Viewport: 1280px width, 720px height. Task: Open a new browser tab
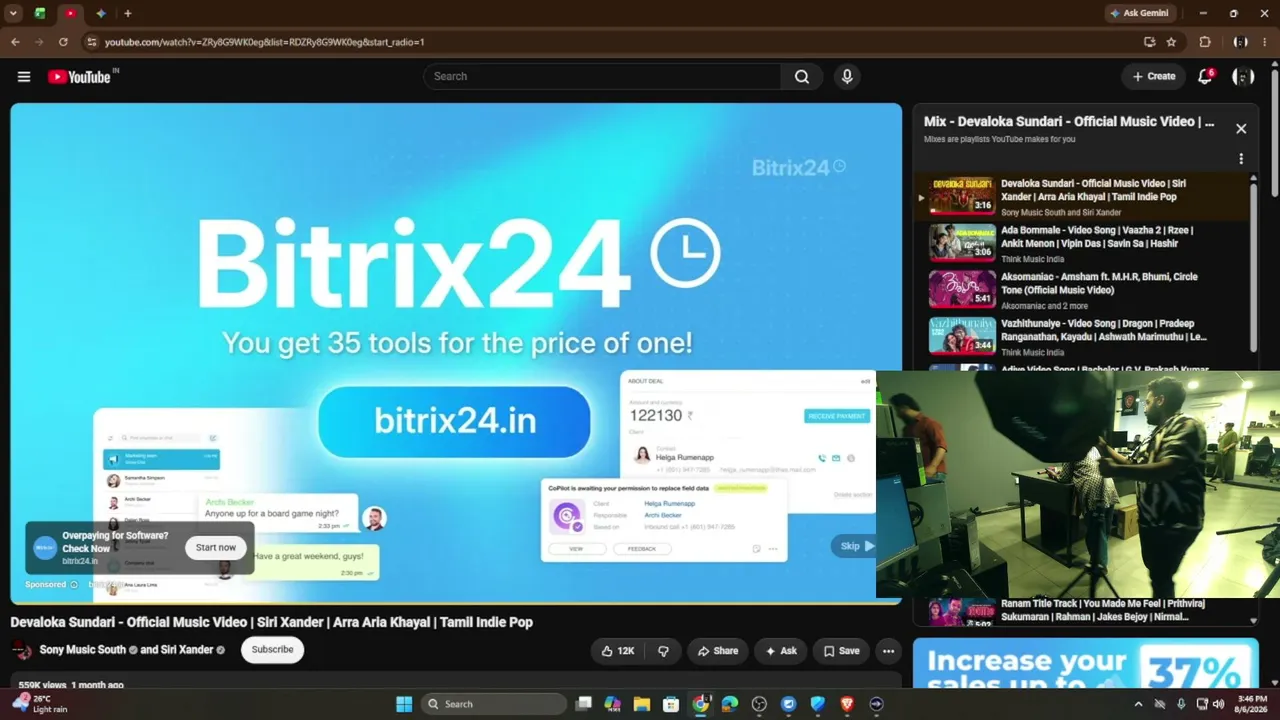pos(127,14)
